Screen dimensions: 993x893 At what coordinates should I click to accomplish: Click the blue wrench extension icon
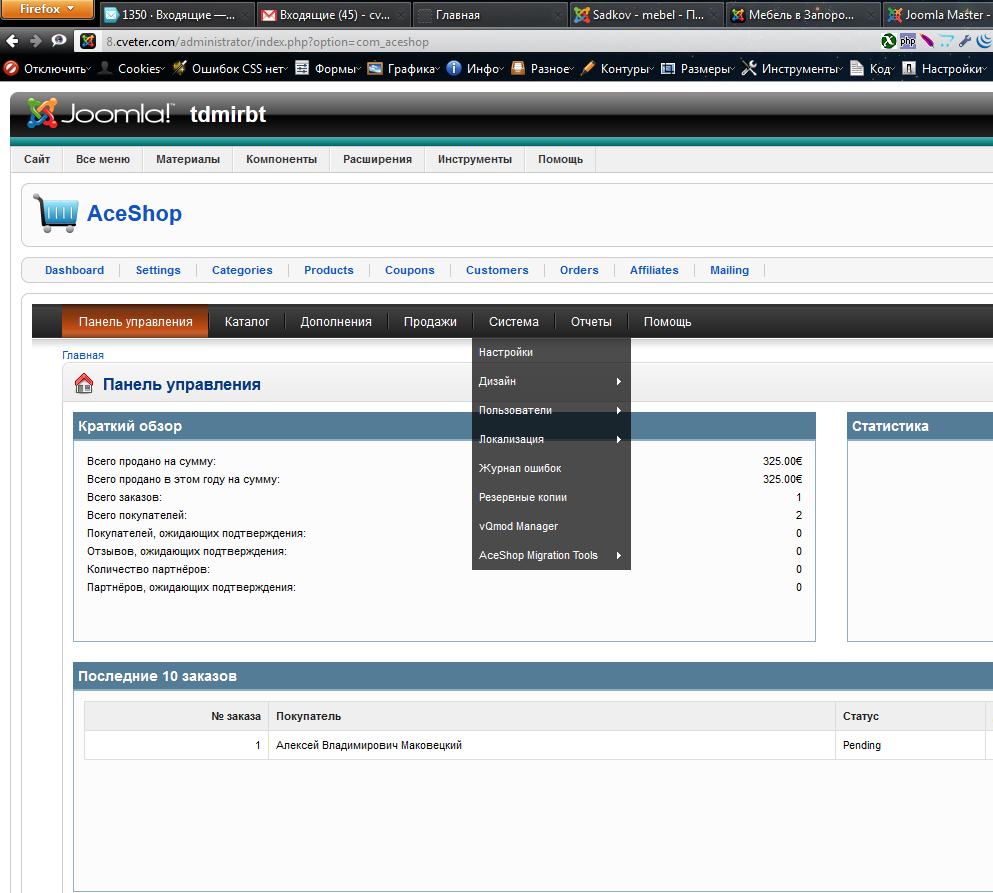pos(965,41)
